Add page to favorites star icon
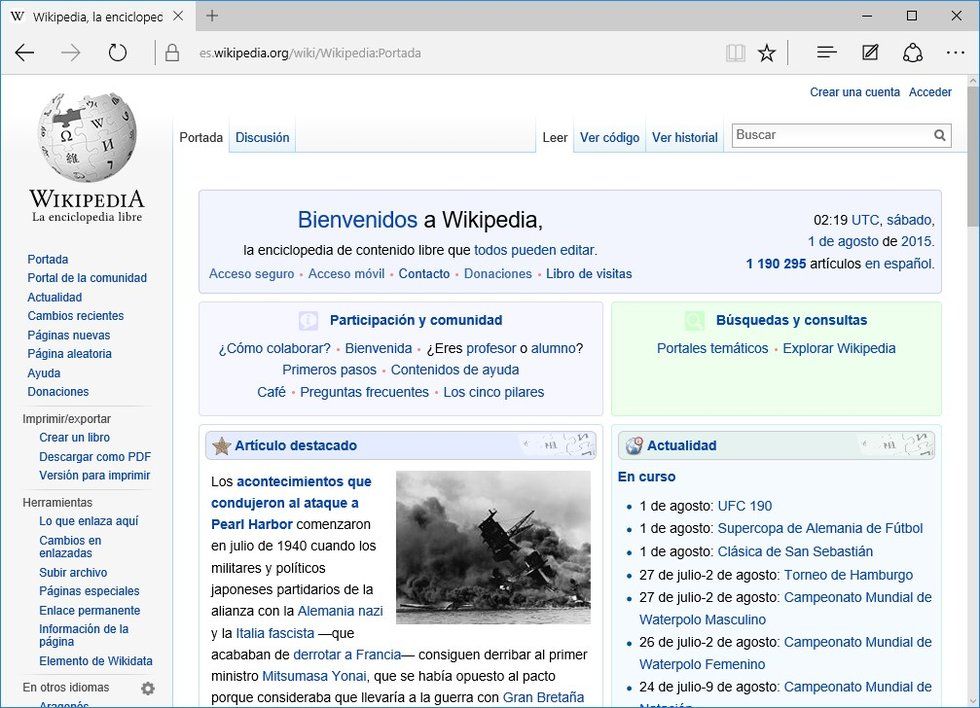This screenshot has height=708, width=980. click(x=767, y=53)
